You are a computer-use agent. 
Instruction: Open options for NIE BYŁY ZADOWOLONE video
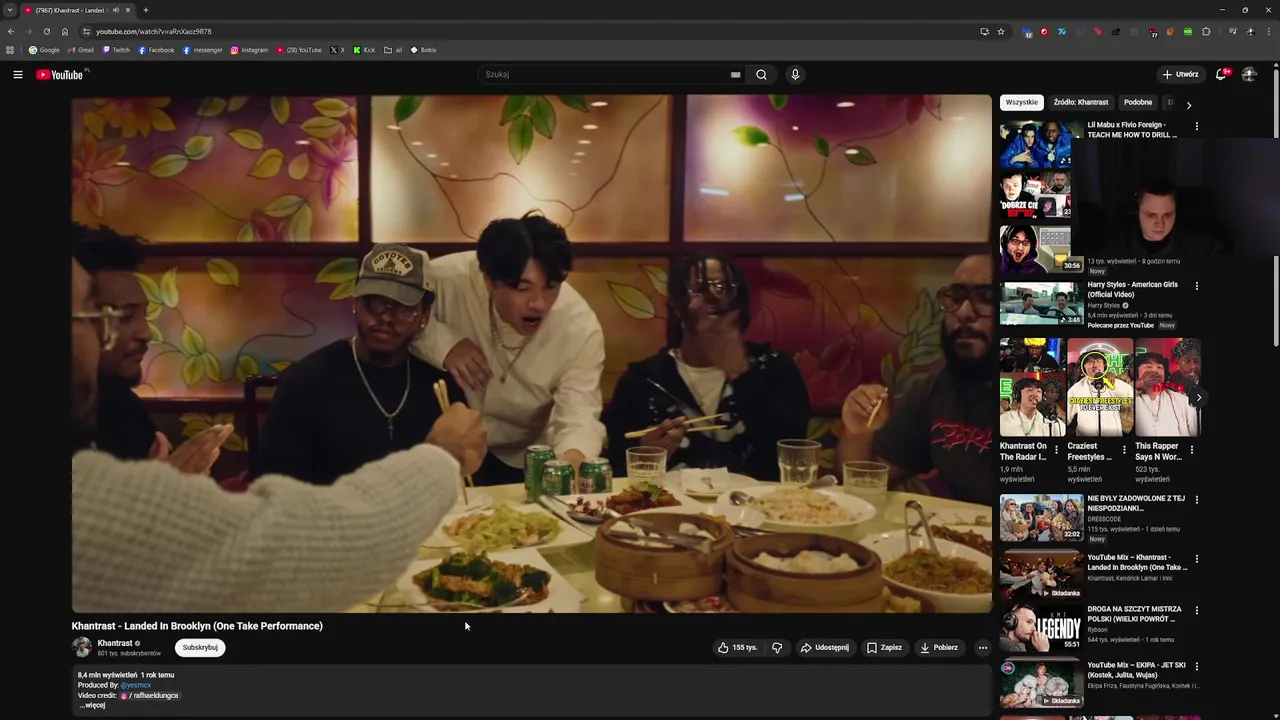coord(1196,499)
